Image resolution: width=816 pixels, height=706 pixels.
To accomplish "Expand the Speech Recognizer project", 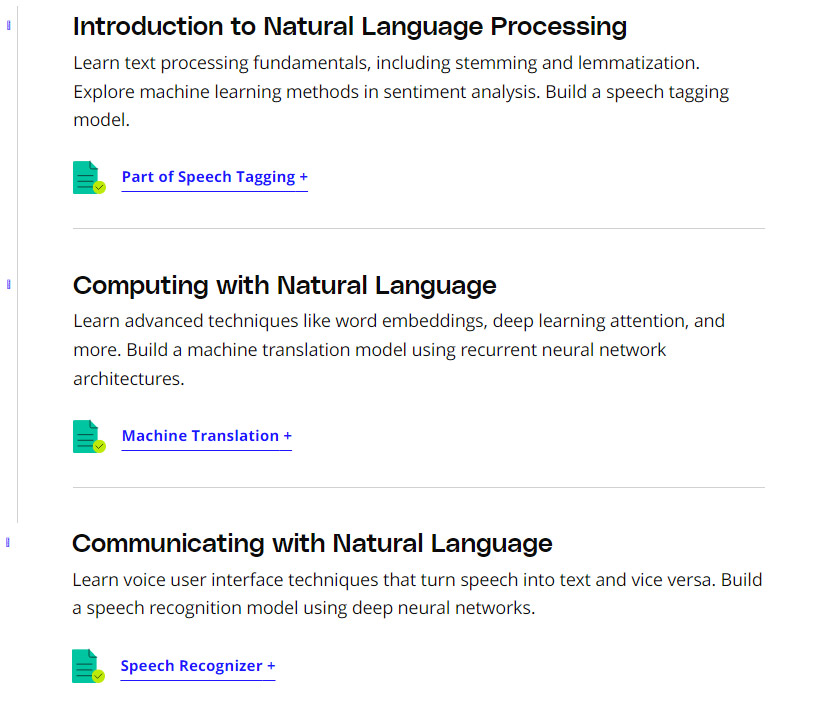I will click(x=198, y=666).
